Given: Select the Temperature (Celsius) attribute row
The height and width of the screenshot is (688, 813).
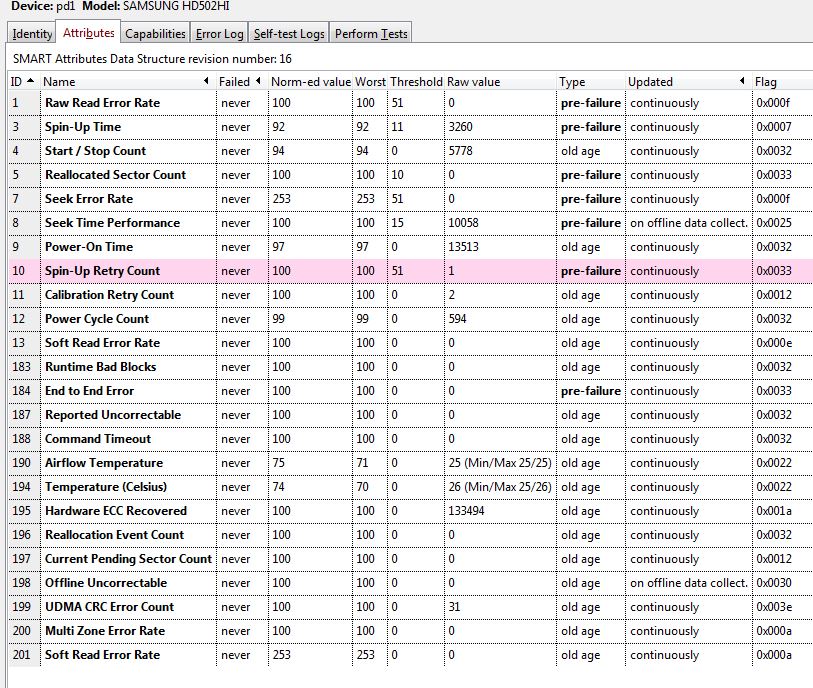Looking at the screenshot, I should (105, 487).
